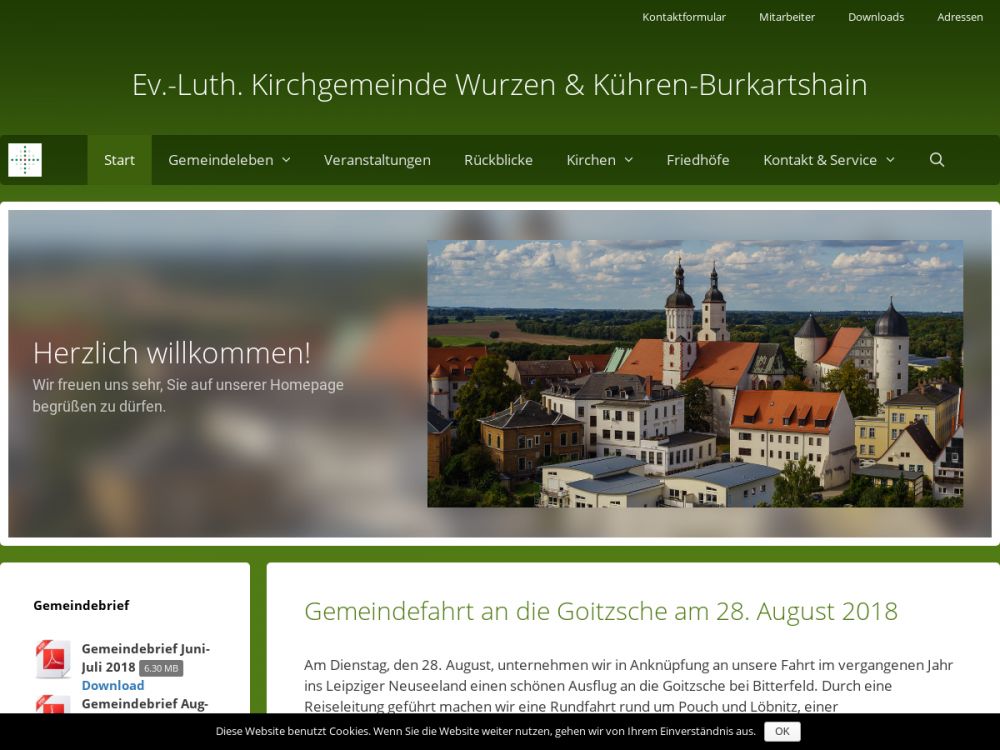This screenshot has width=1000, height=750.
Task: Click PDF icon for Gemeindebrief Aug issue
Action: coord(52,704)
